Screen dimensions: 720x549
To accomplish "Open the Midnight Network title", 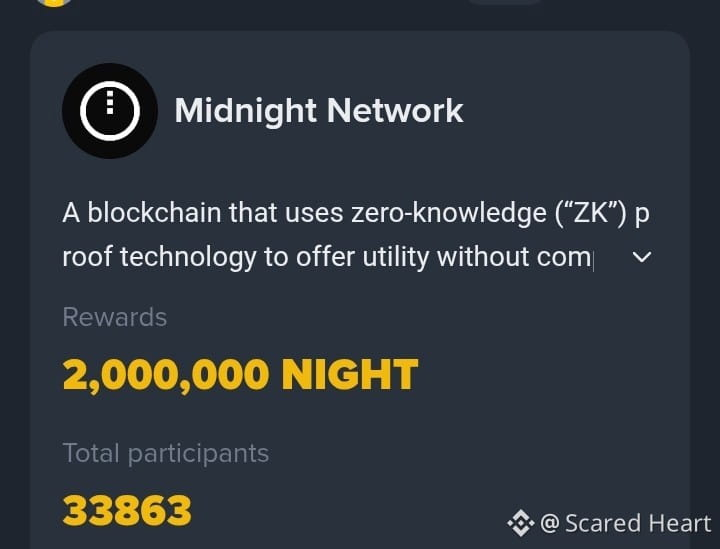I will 319,111.
